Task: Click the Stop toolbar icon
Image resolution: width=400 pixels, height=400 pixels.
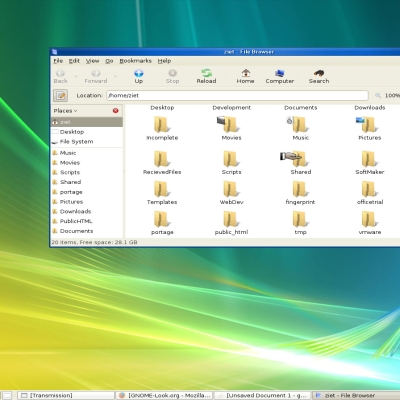Action: (x=172, y=76)
